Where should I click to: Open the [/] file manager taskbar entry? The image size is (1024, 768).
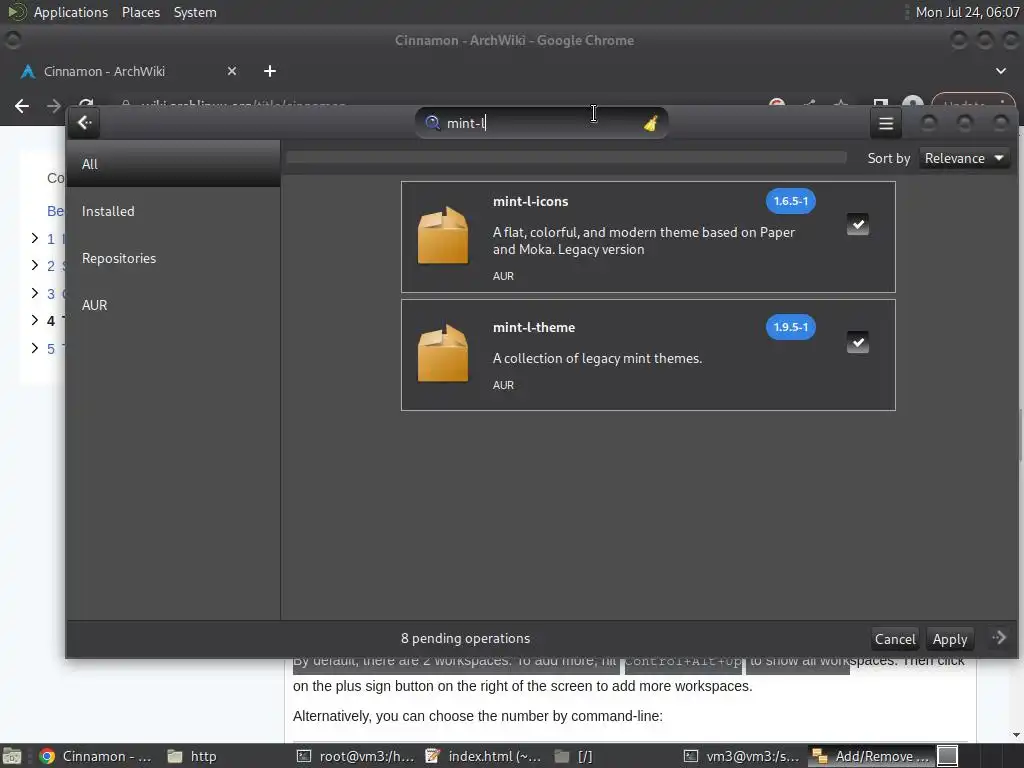tap(575, 756)
